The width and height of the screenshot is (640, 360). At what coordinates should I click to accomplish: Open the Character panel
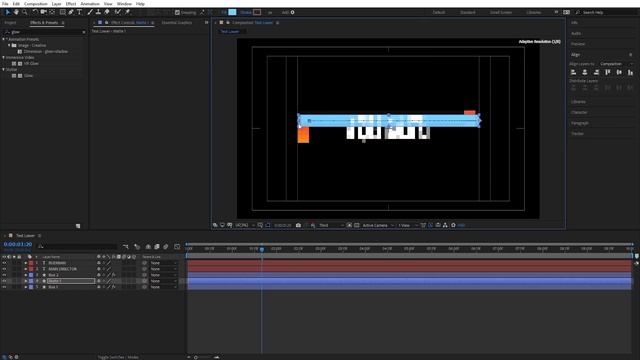[579, 112]
